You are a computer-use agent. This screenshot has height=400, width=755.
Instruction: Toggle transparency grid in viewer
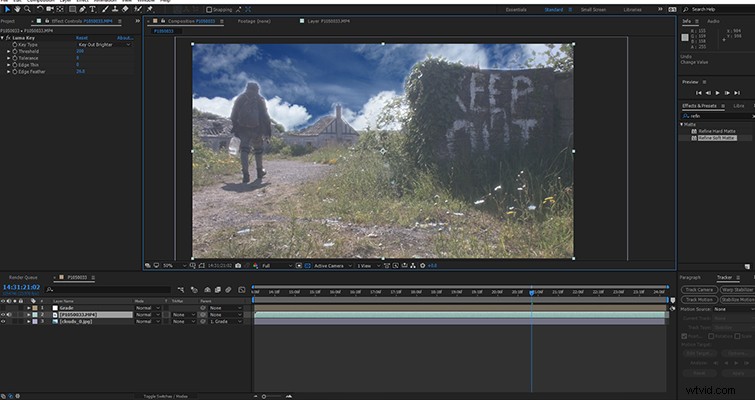click(308, 265)
